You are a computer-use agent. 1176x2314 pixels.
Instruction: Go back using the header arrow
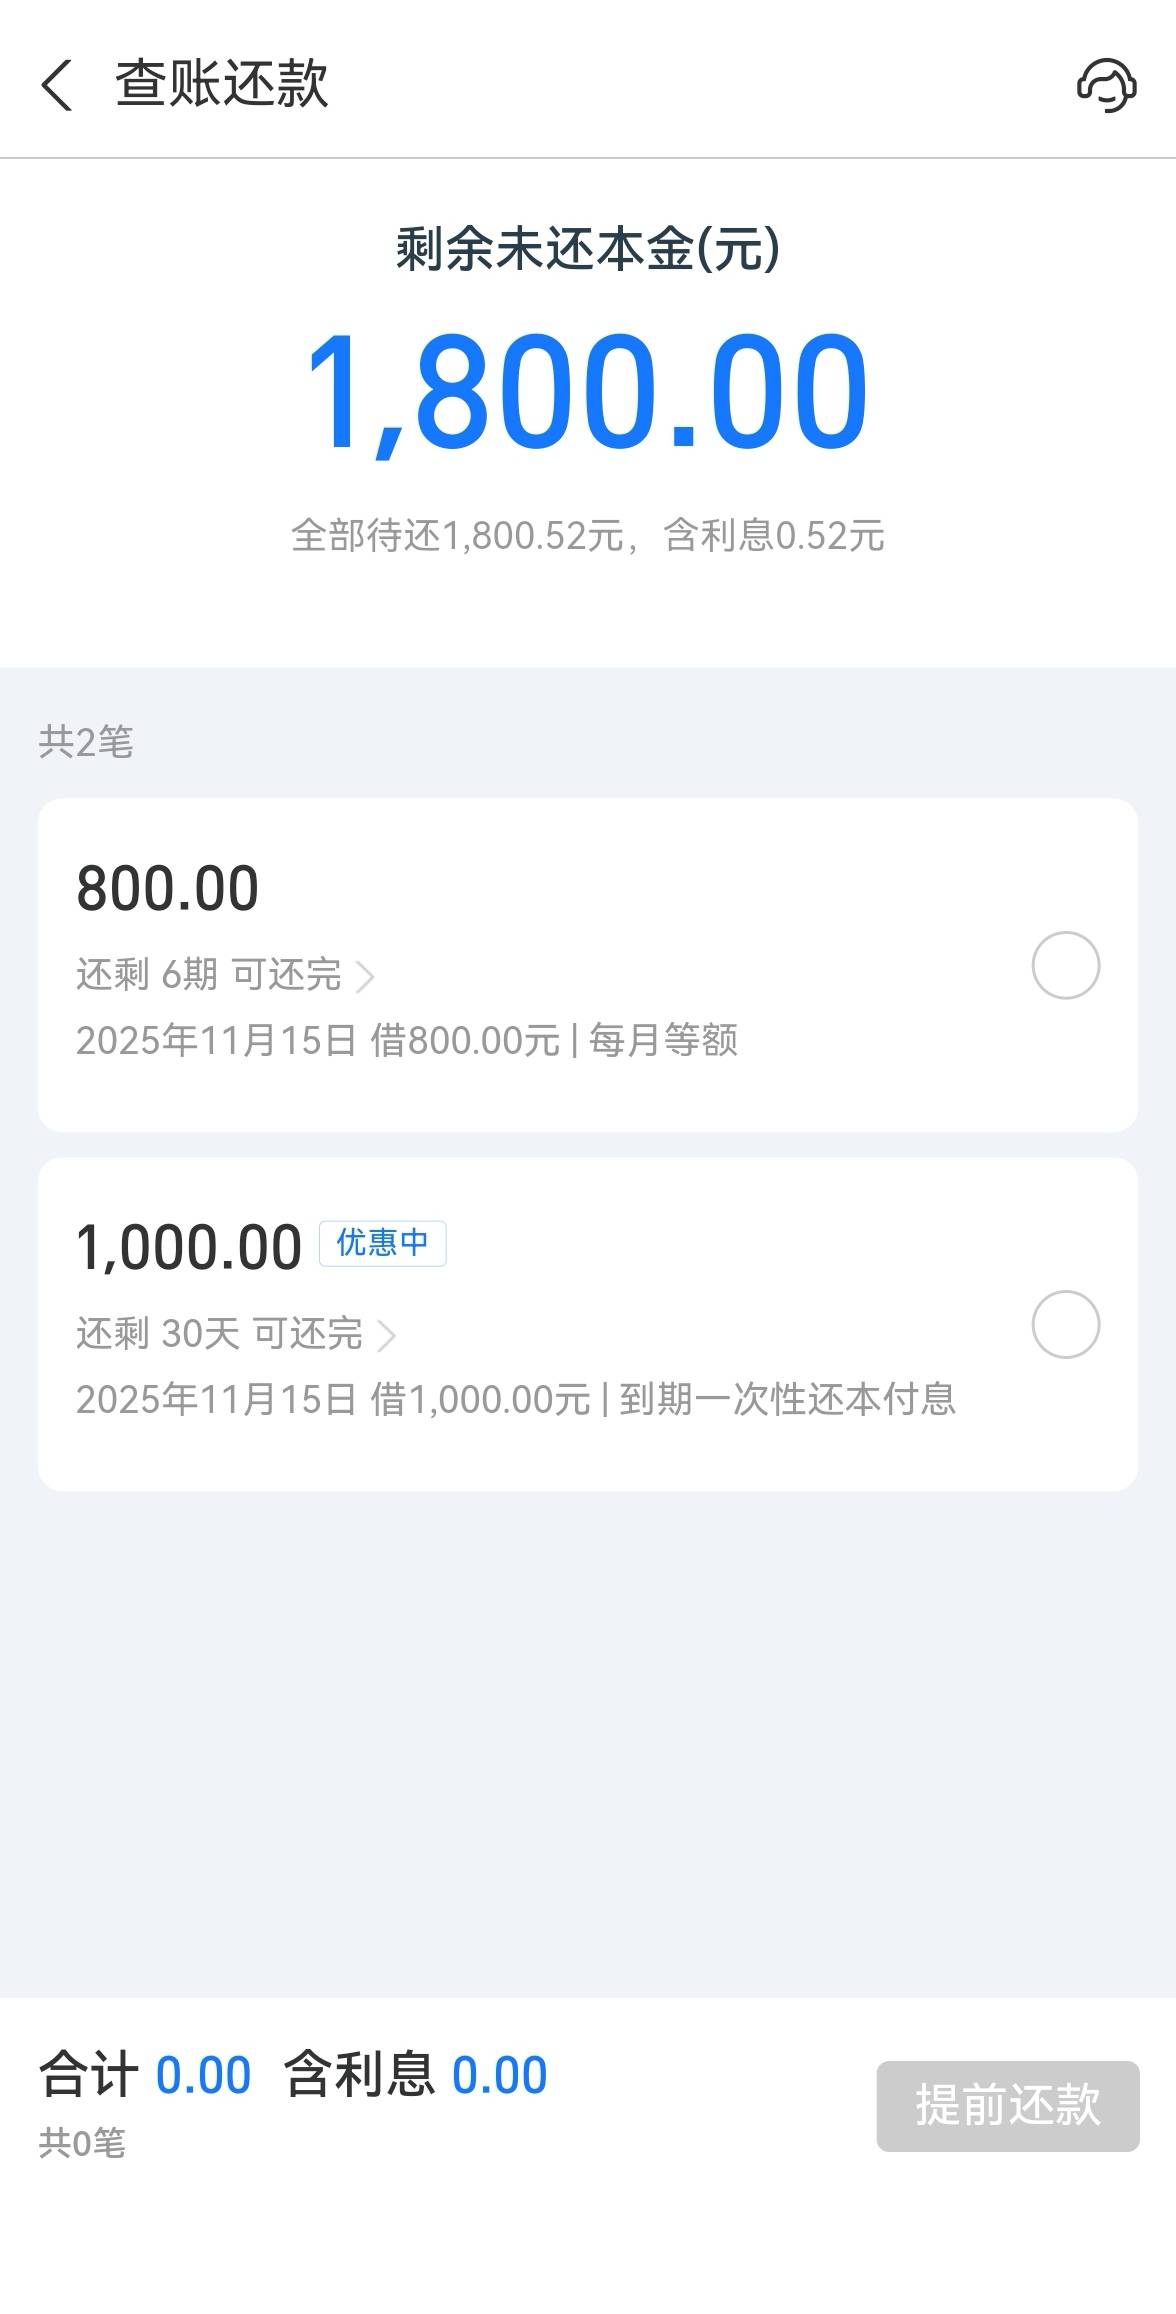(57, 84)
